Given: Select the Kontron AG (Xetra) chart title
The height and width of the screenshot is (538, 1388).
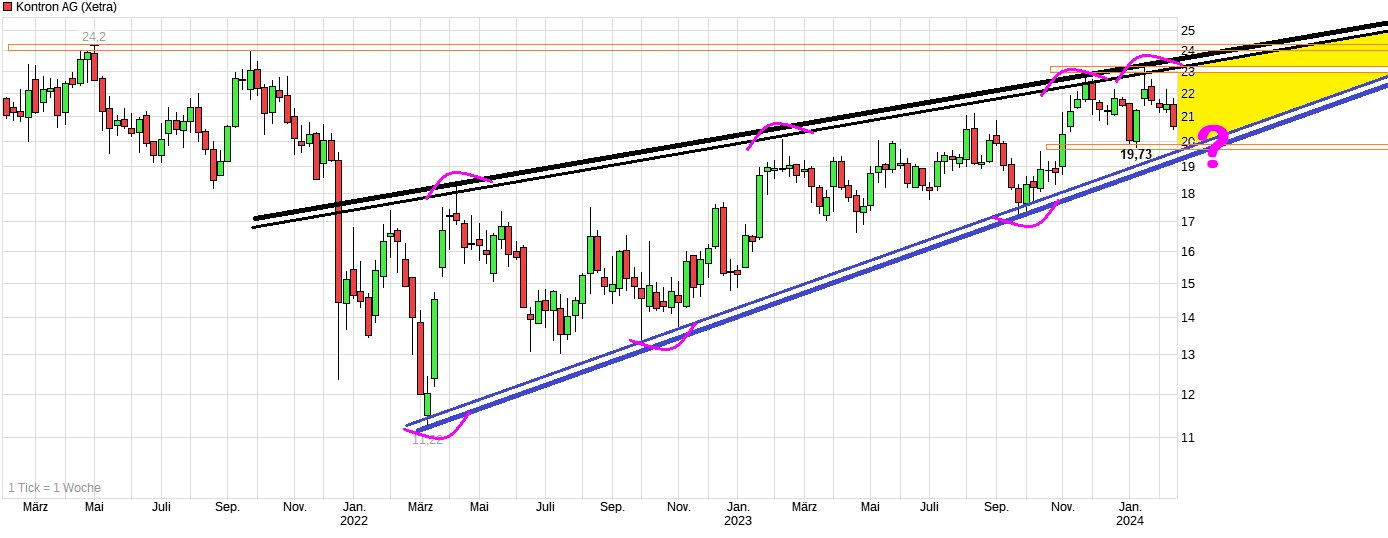Looking at the screenshot, I should [66, 7].
